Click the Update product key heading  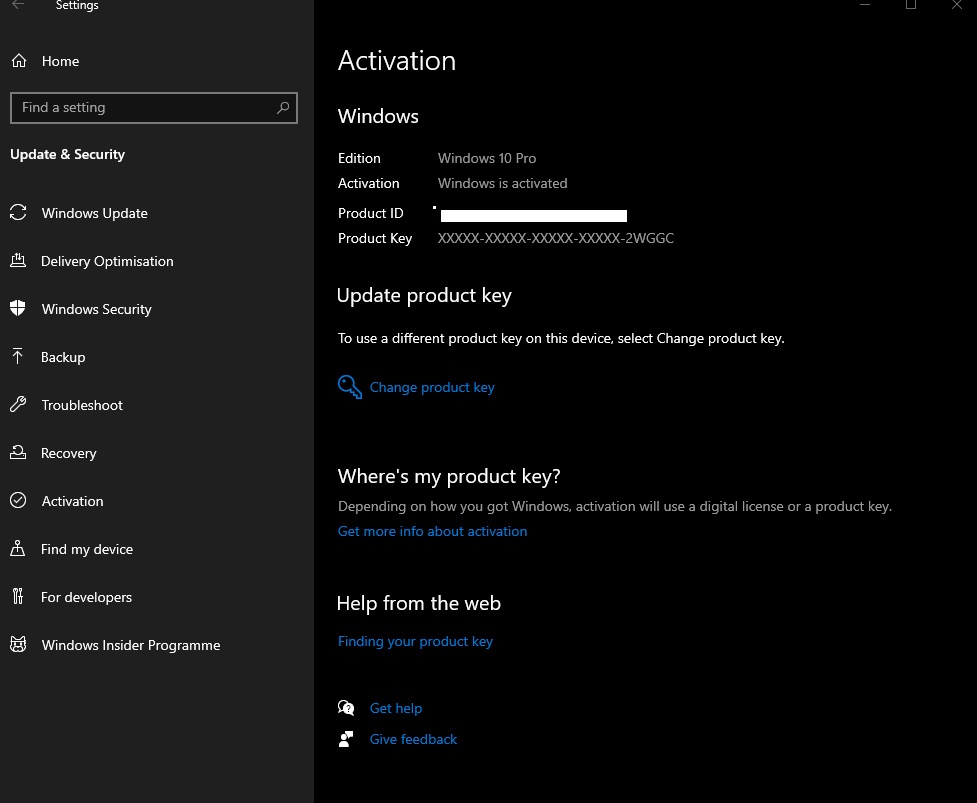(x=424, y=295)
